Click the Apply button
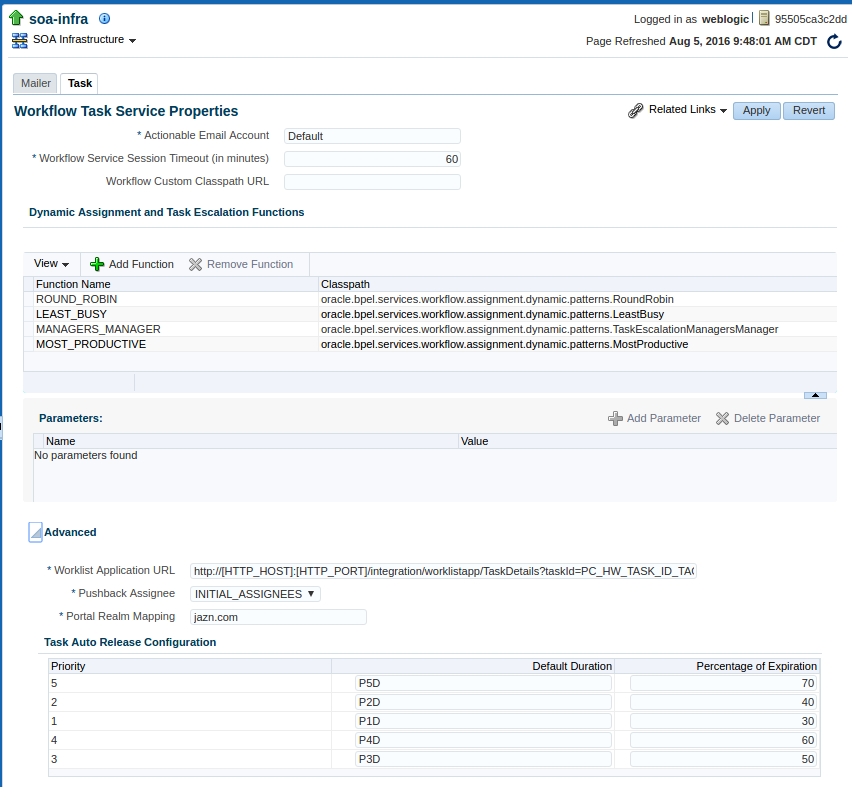 [756, 110]
